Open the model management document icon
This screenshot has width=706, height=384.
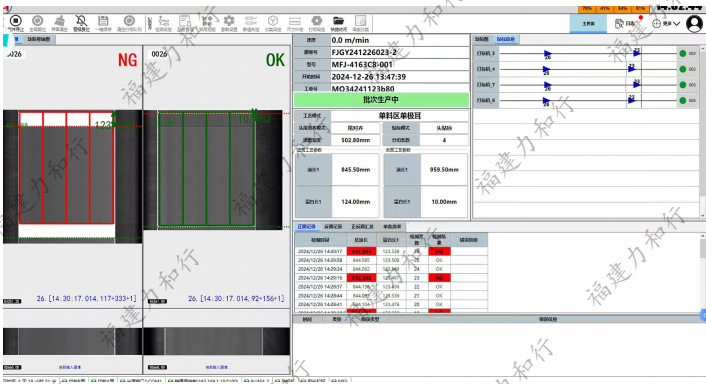tap(185, 21)
